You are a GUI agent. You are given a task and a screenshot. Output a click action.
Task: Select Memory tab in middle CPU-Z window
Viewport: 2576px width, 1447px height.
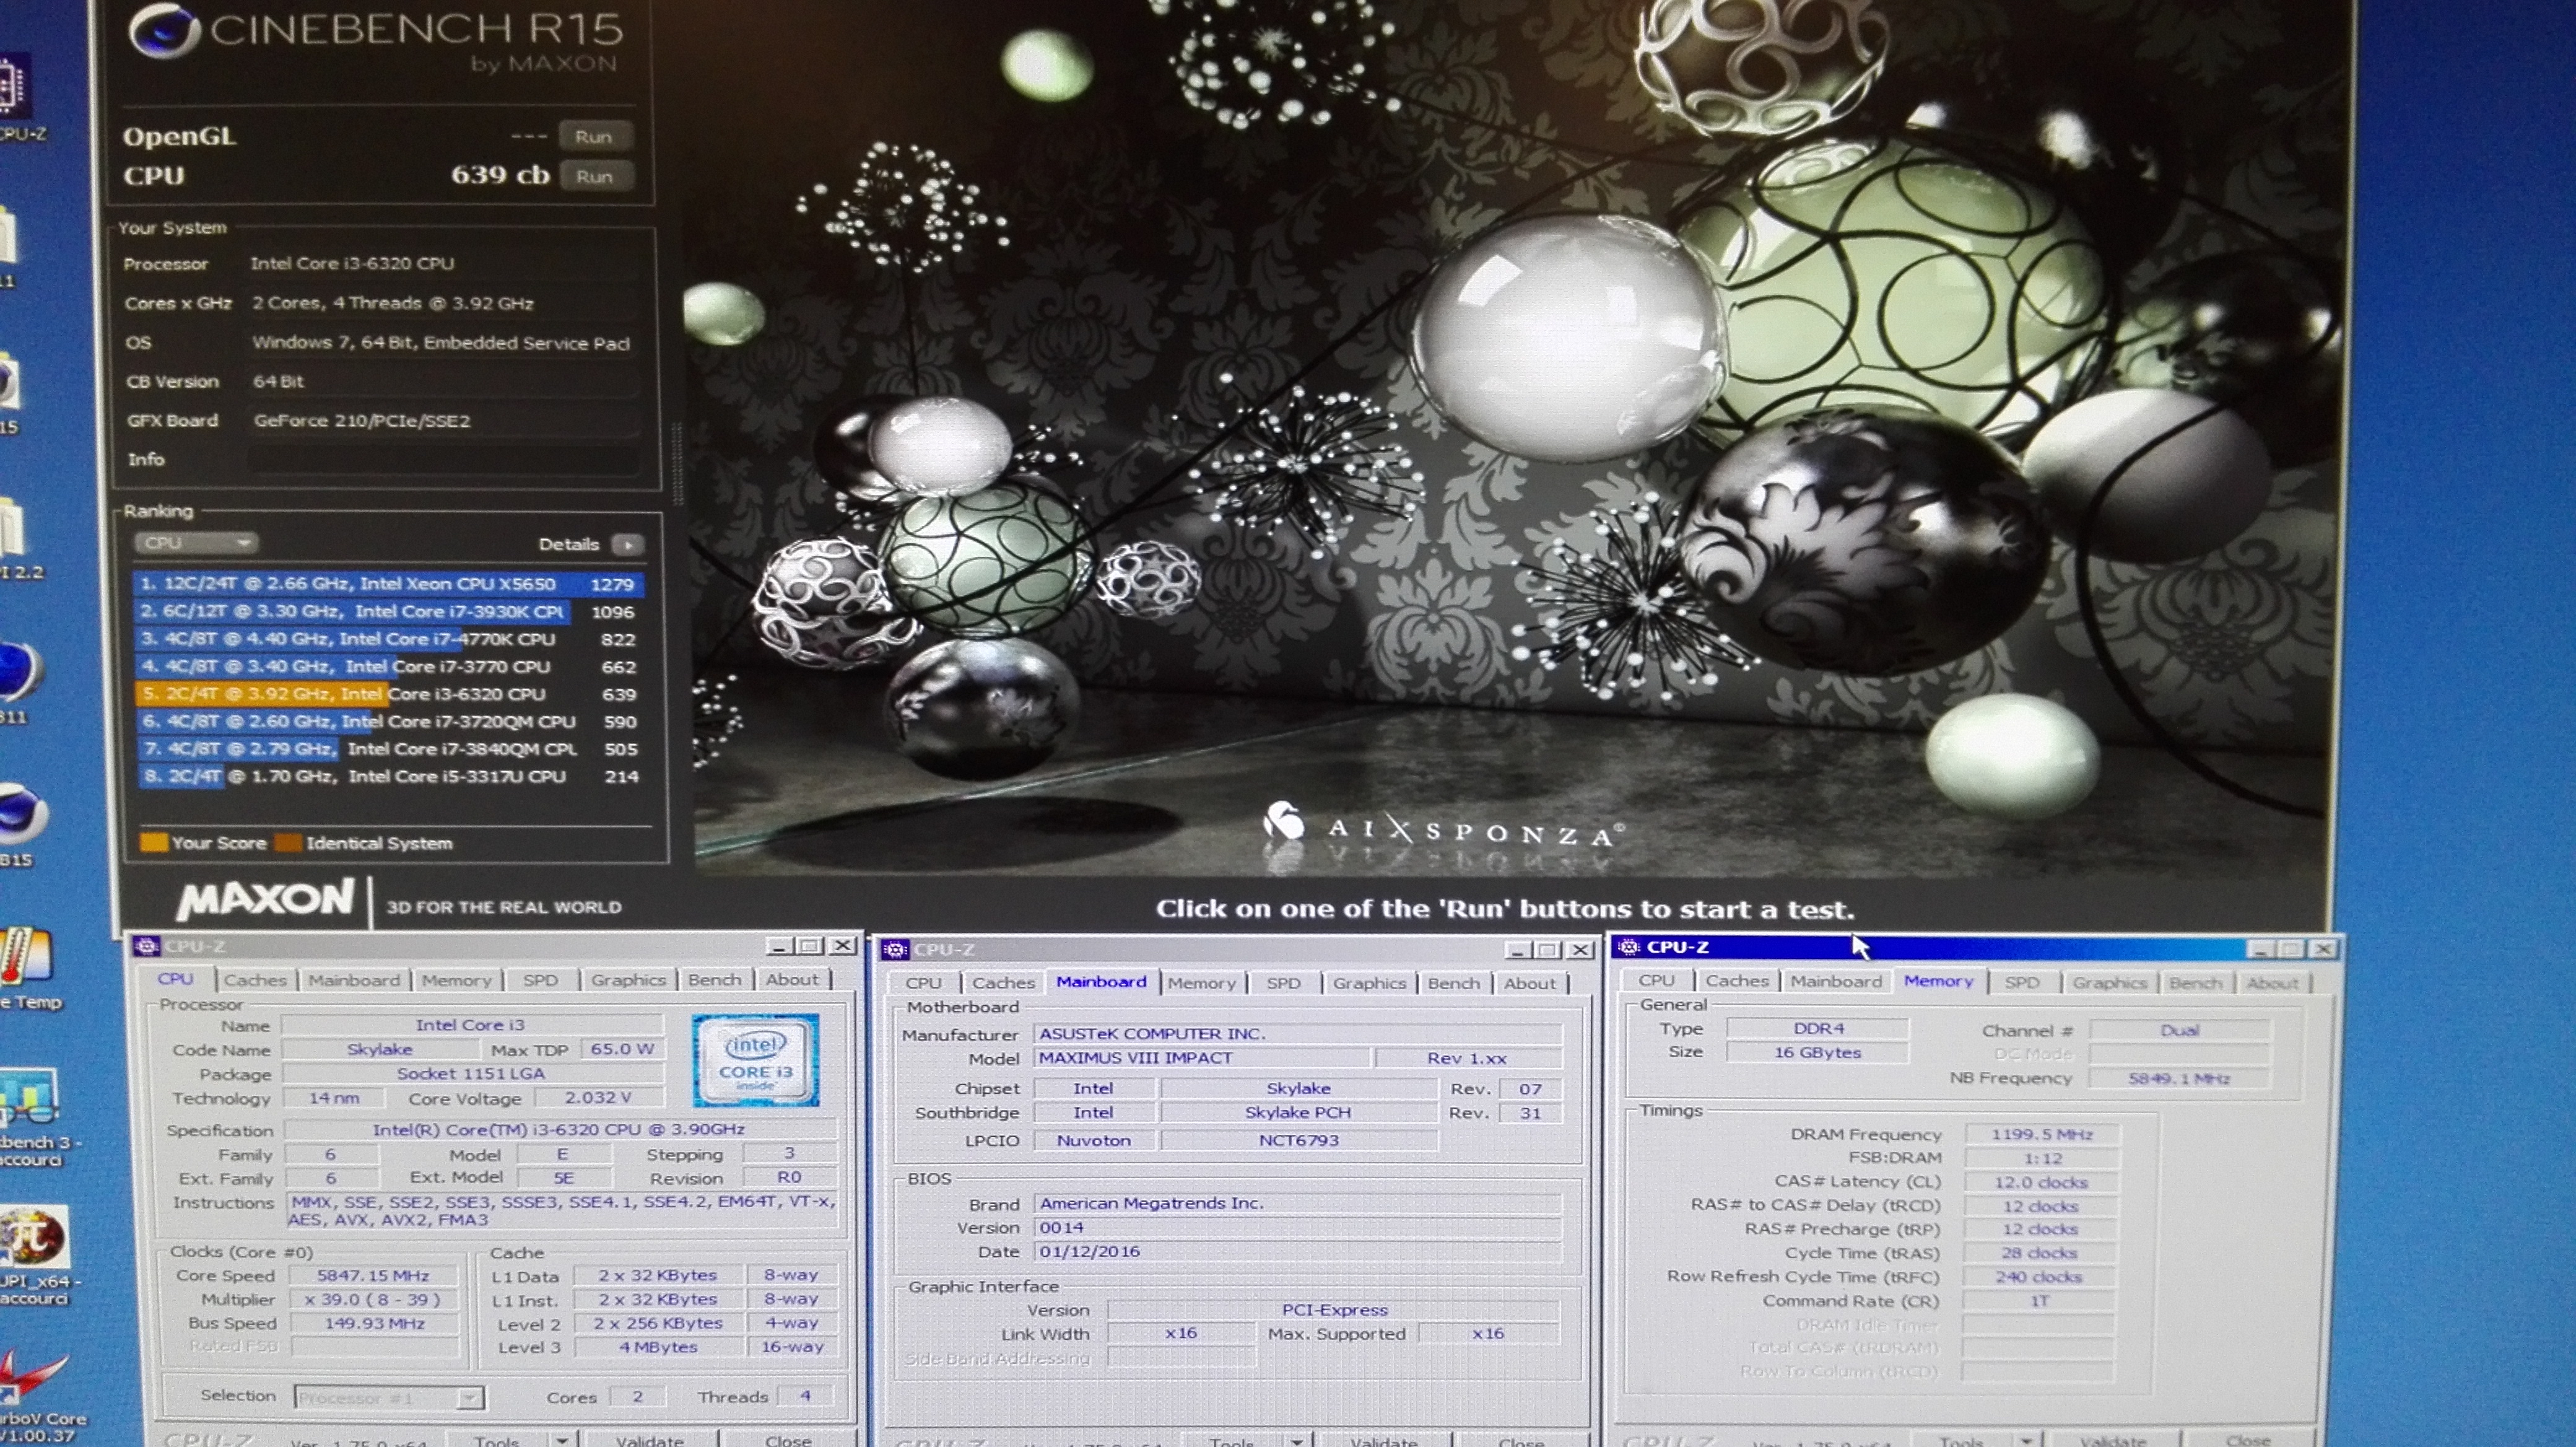[1201, 983]
